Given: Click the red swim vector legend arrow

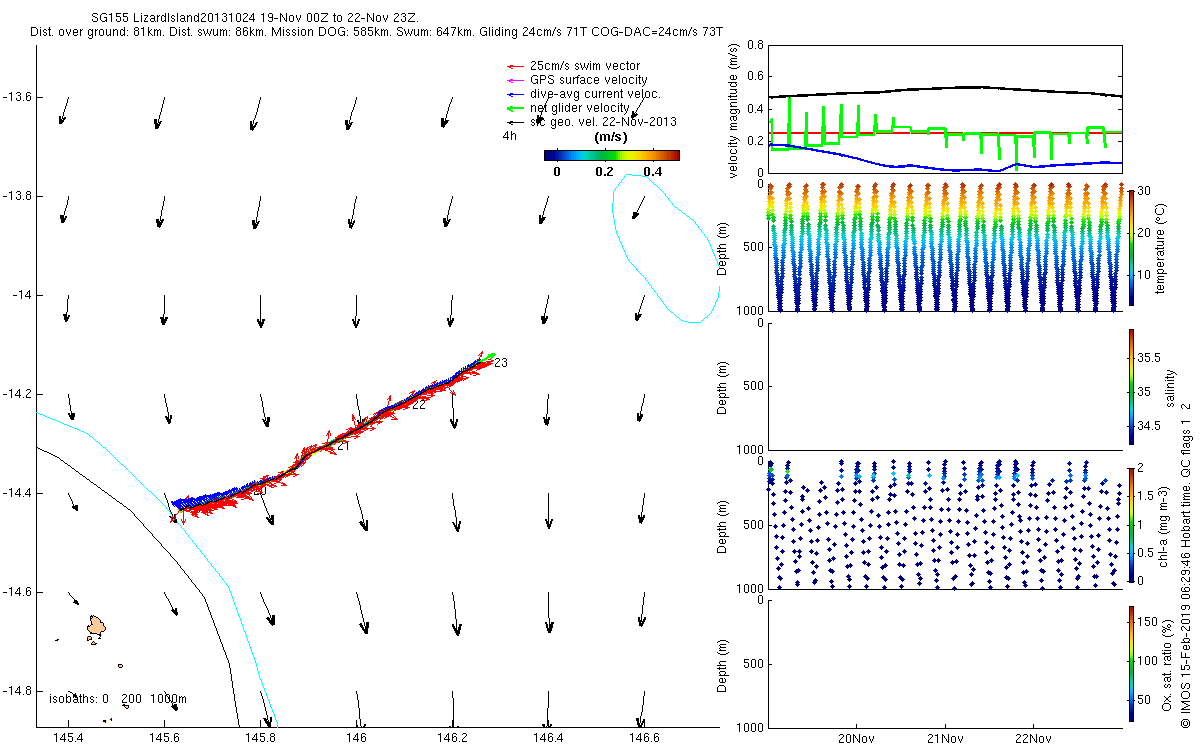Looking at the screenshot, I should [x=513, y=66].
